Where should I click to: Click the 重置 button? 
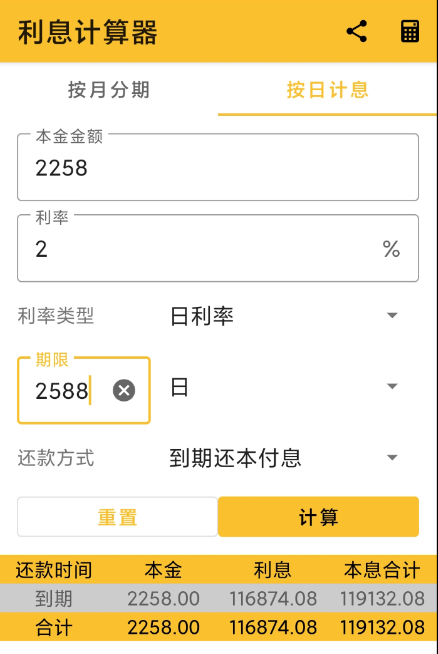tap(117, 517)
